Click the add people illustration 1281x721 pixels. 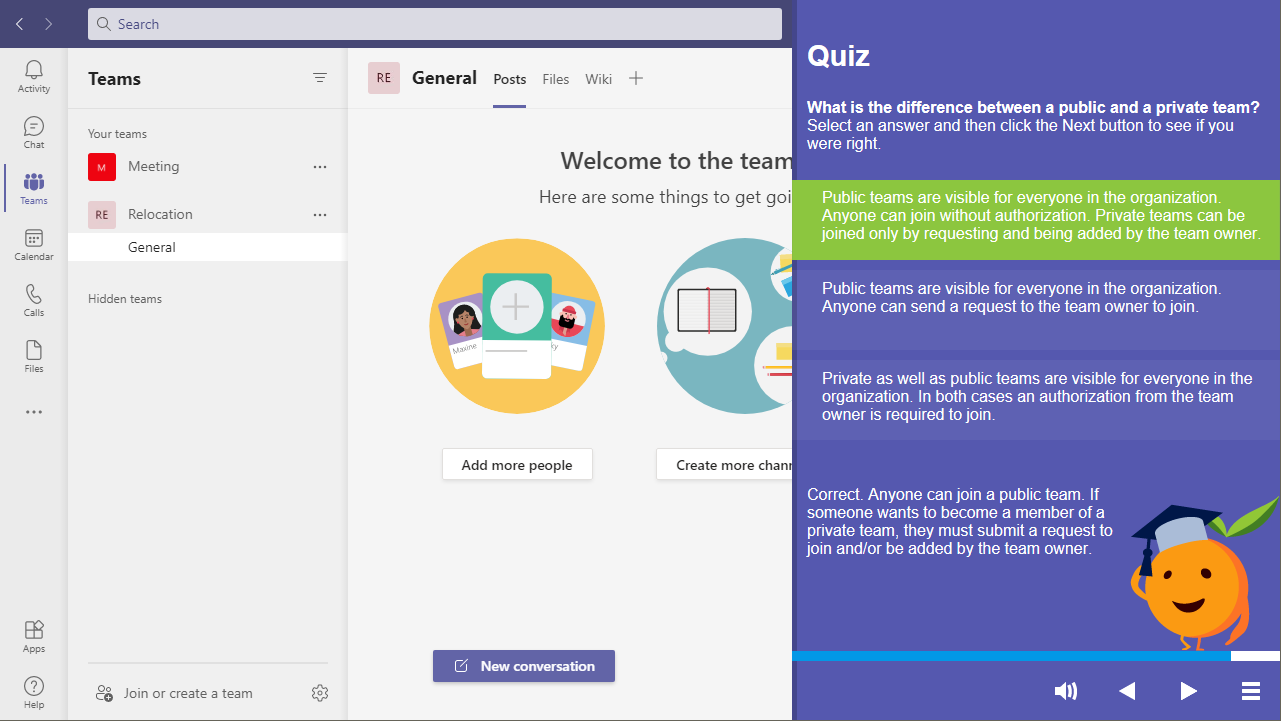[x=517, y=326]
